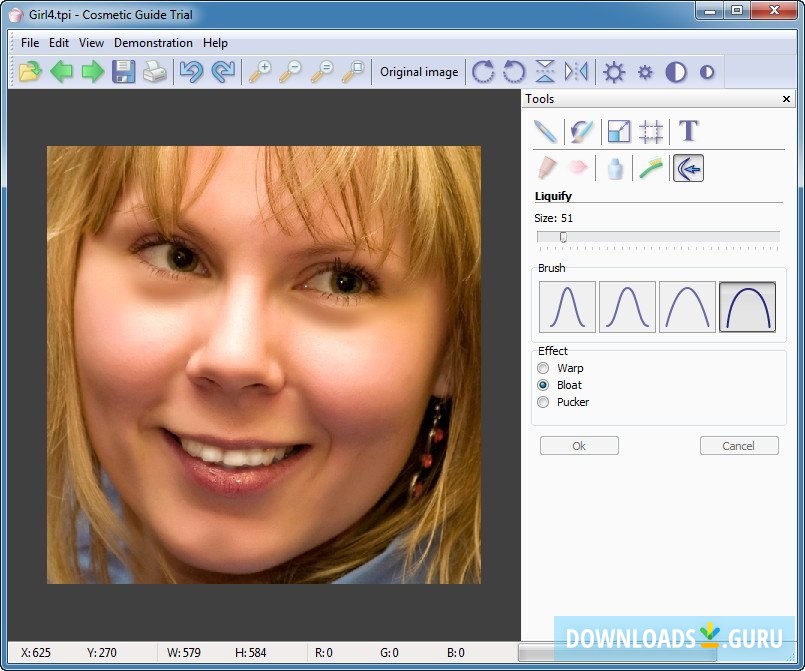Choose the lipstick lips tool
This screenshot has height=671, width=805.
coord(577,168)
